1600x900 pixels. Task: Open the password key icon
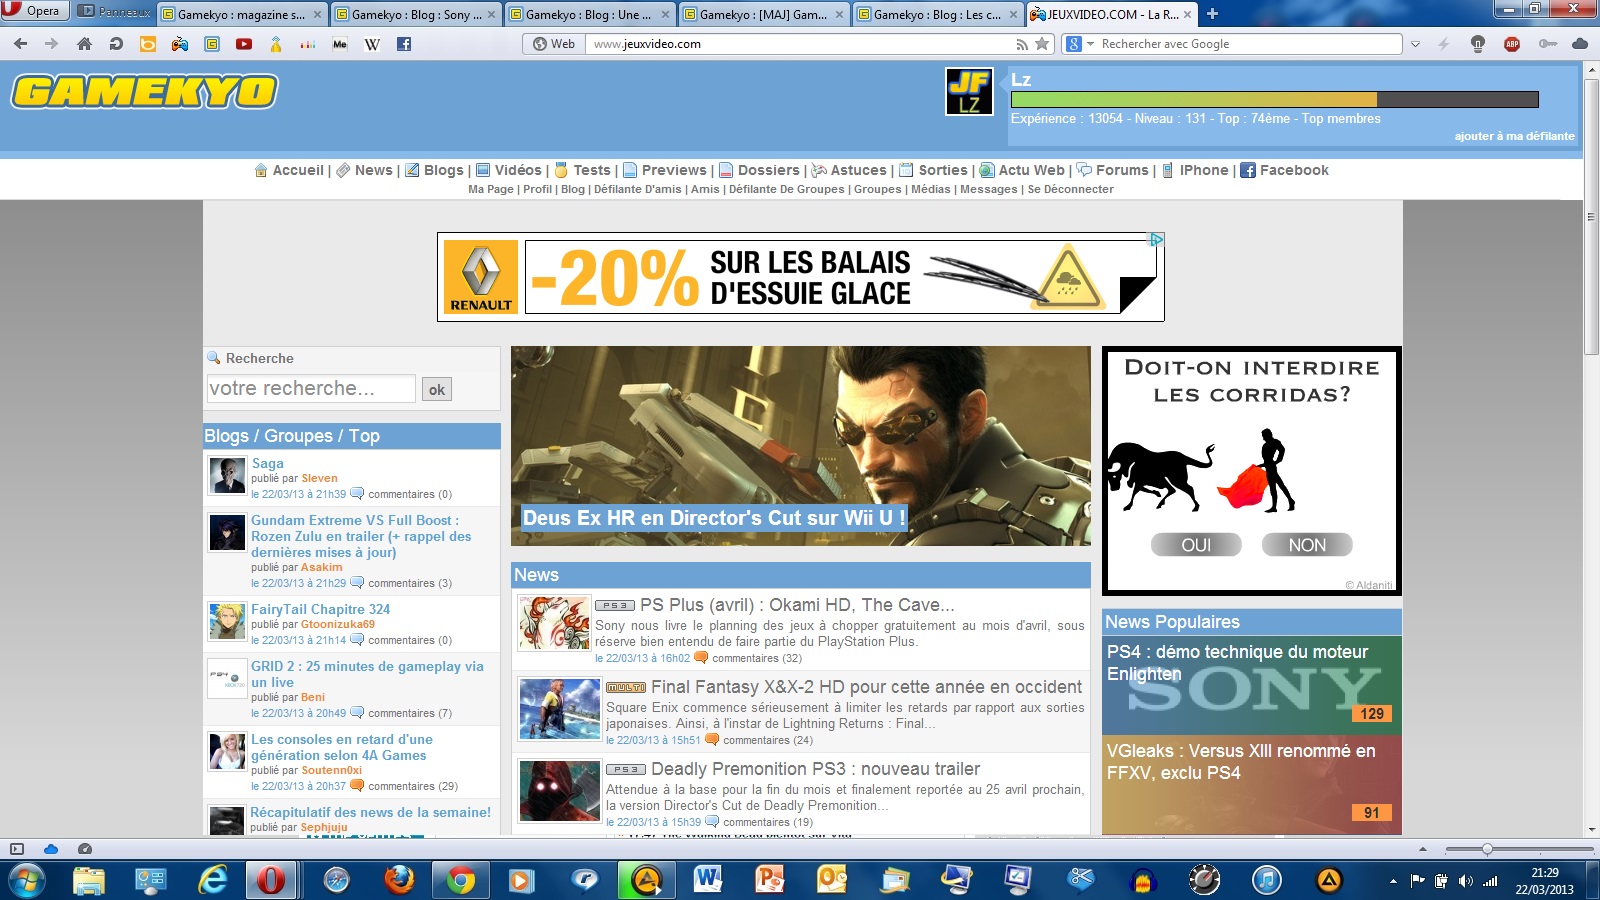1547,44
